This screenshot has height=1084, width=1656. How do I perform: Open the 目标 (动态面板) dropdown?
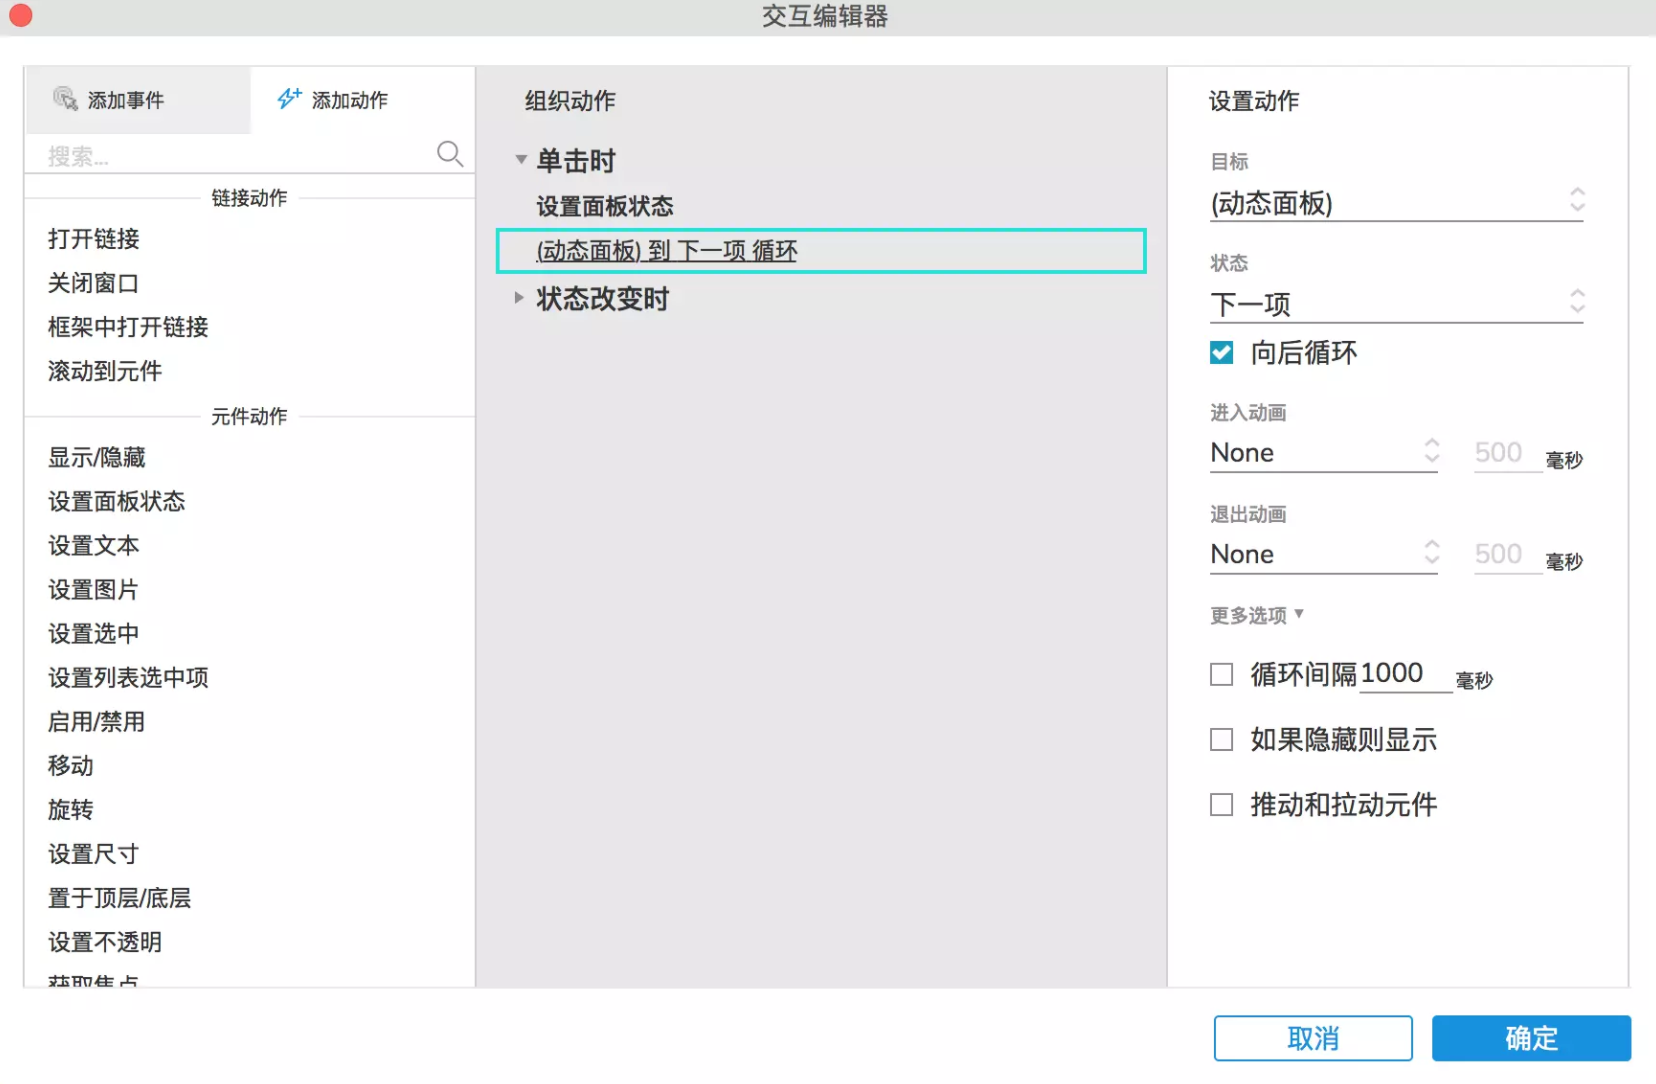1396,203
